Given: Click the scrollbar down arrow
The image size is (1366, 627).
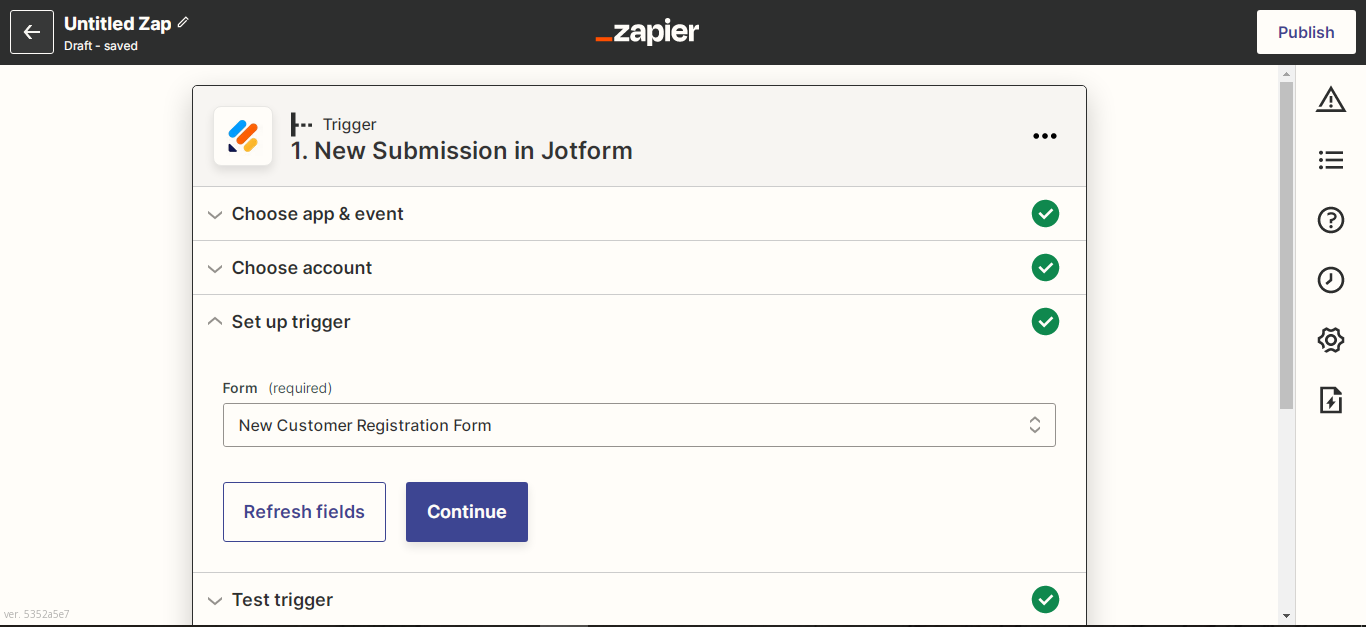Looking at the screenshot, I should 1287,616.
